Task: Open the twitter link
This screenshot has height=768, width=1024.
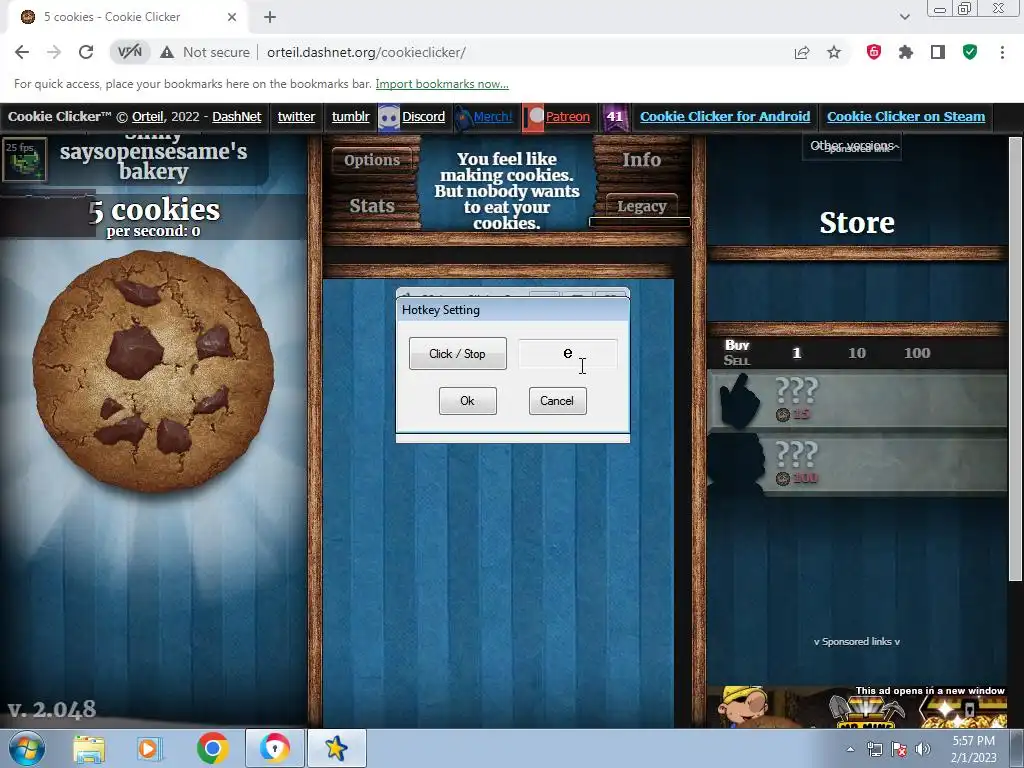Action: point(296,117)
